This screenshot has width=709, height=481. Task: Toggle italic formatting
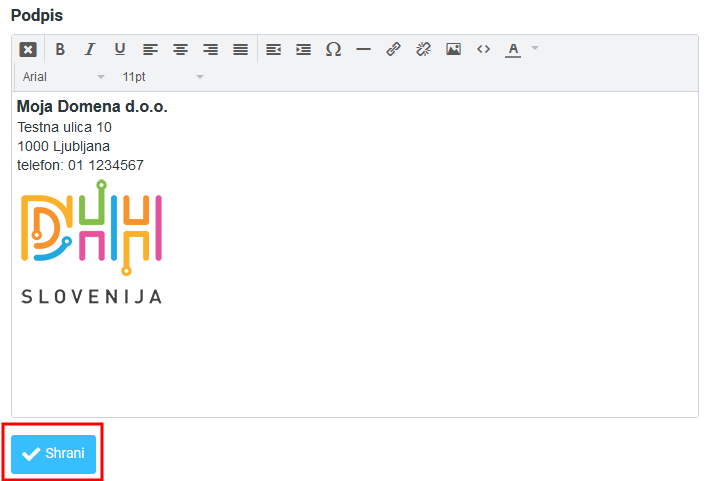[x=90, y=49]
